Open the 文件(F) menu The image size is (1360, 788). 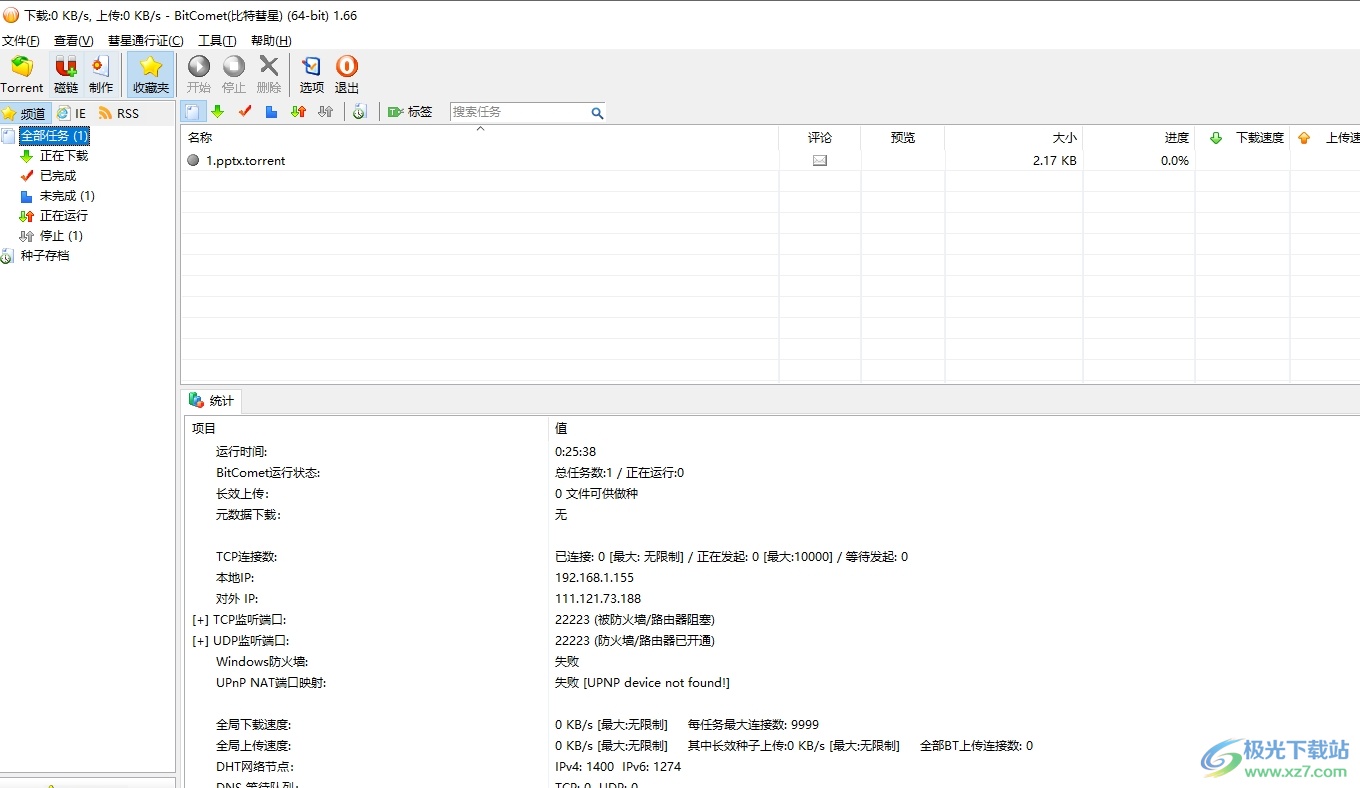tap(21, 41)
